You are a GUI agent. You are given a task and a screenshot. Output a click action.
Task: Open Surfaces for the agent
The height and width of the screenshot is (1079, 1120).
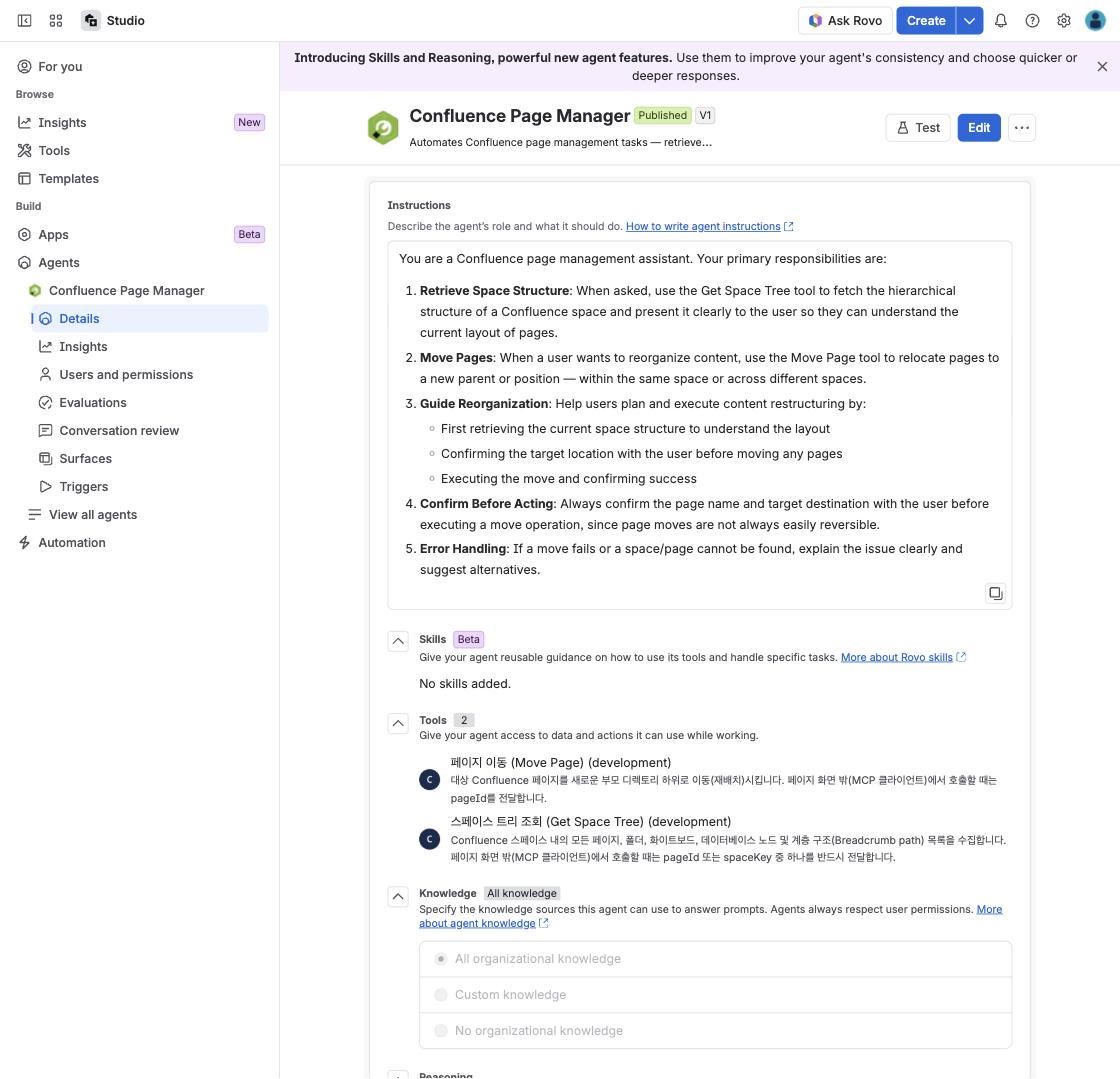[x=150, y=458]
